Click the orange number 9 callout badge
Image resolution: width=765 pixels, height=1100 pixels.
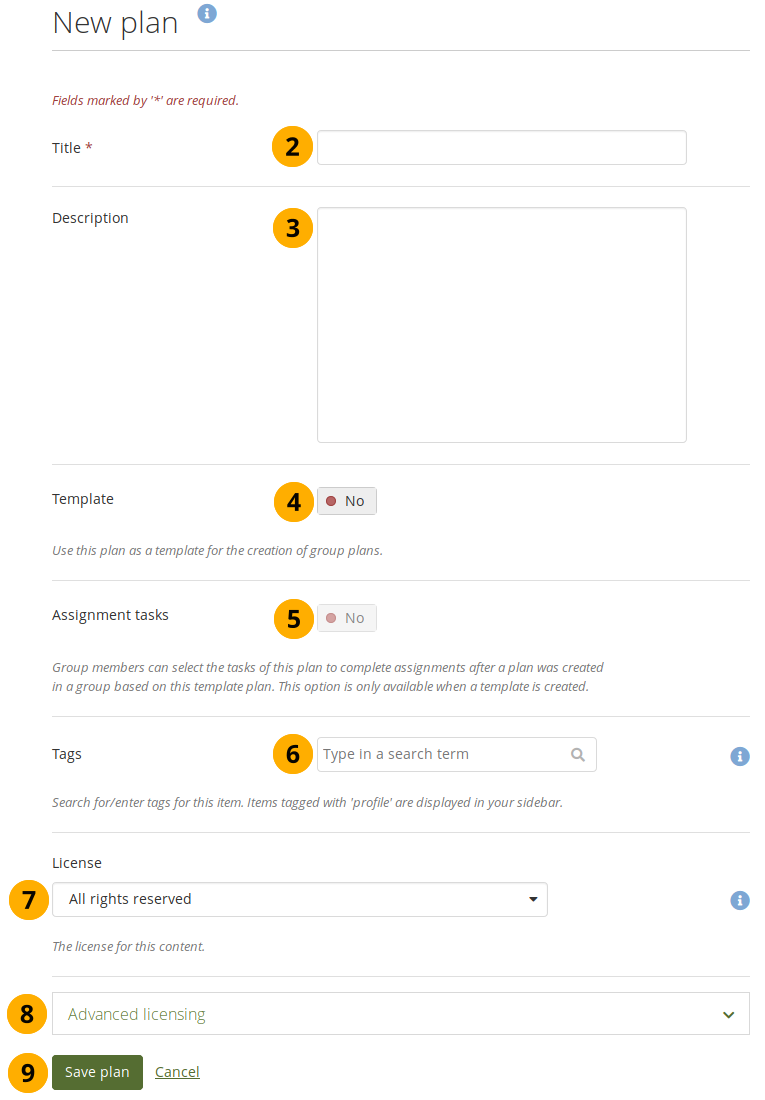tap(28, 1072)
